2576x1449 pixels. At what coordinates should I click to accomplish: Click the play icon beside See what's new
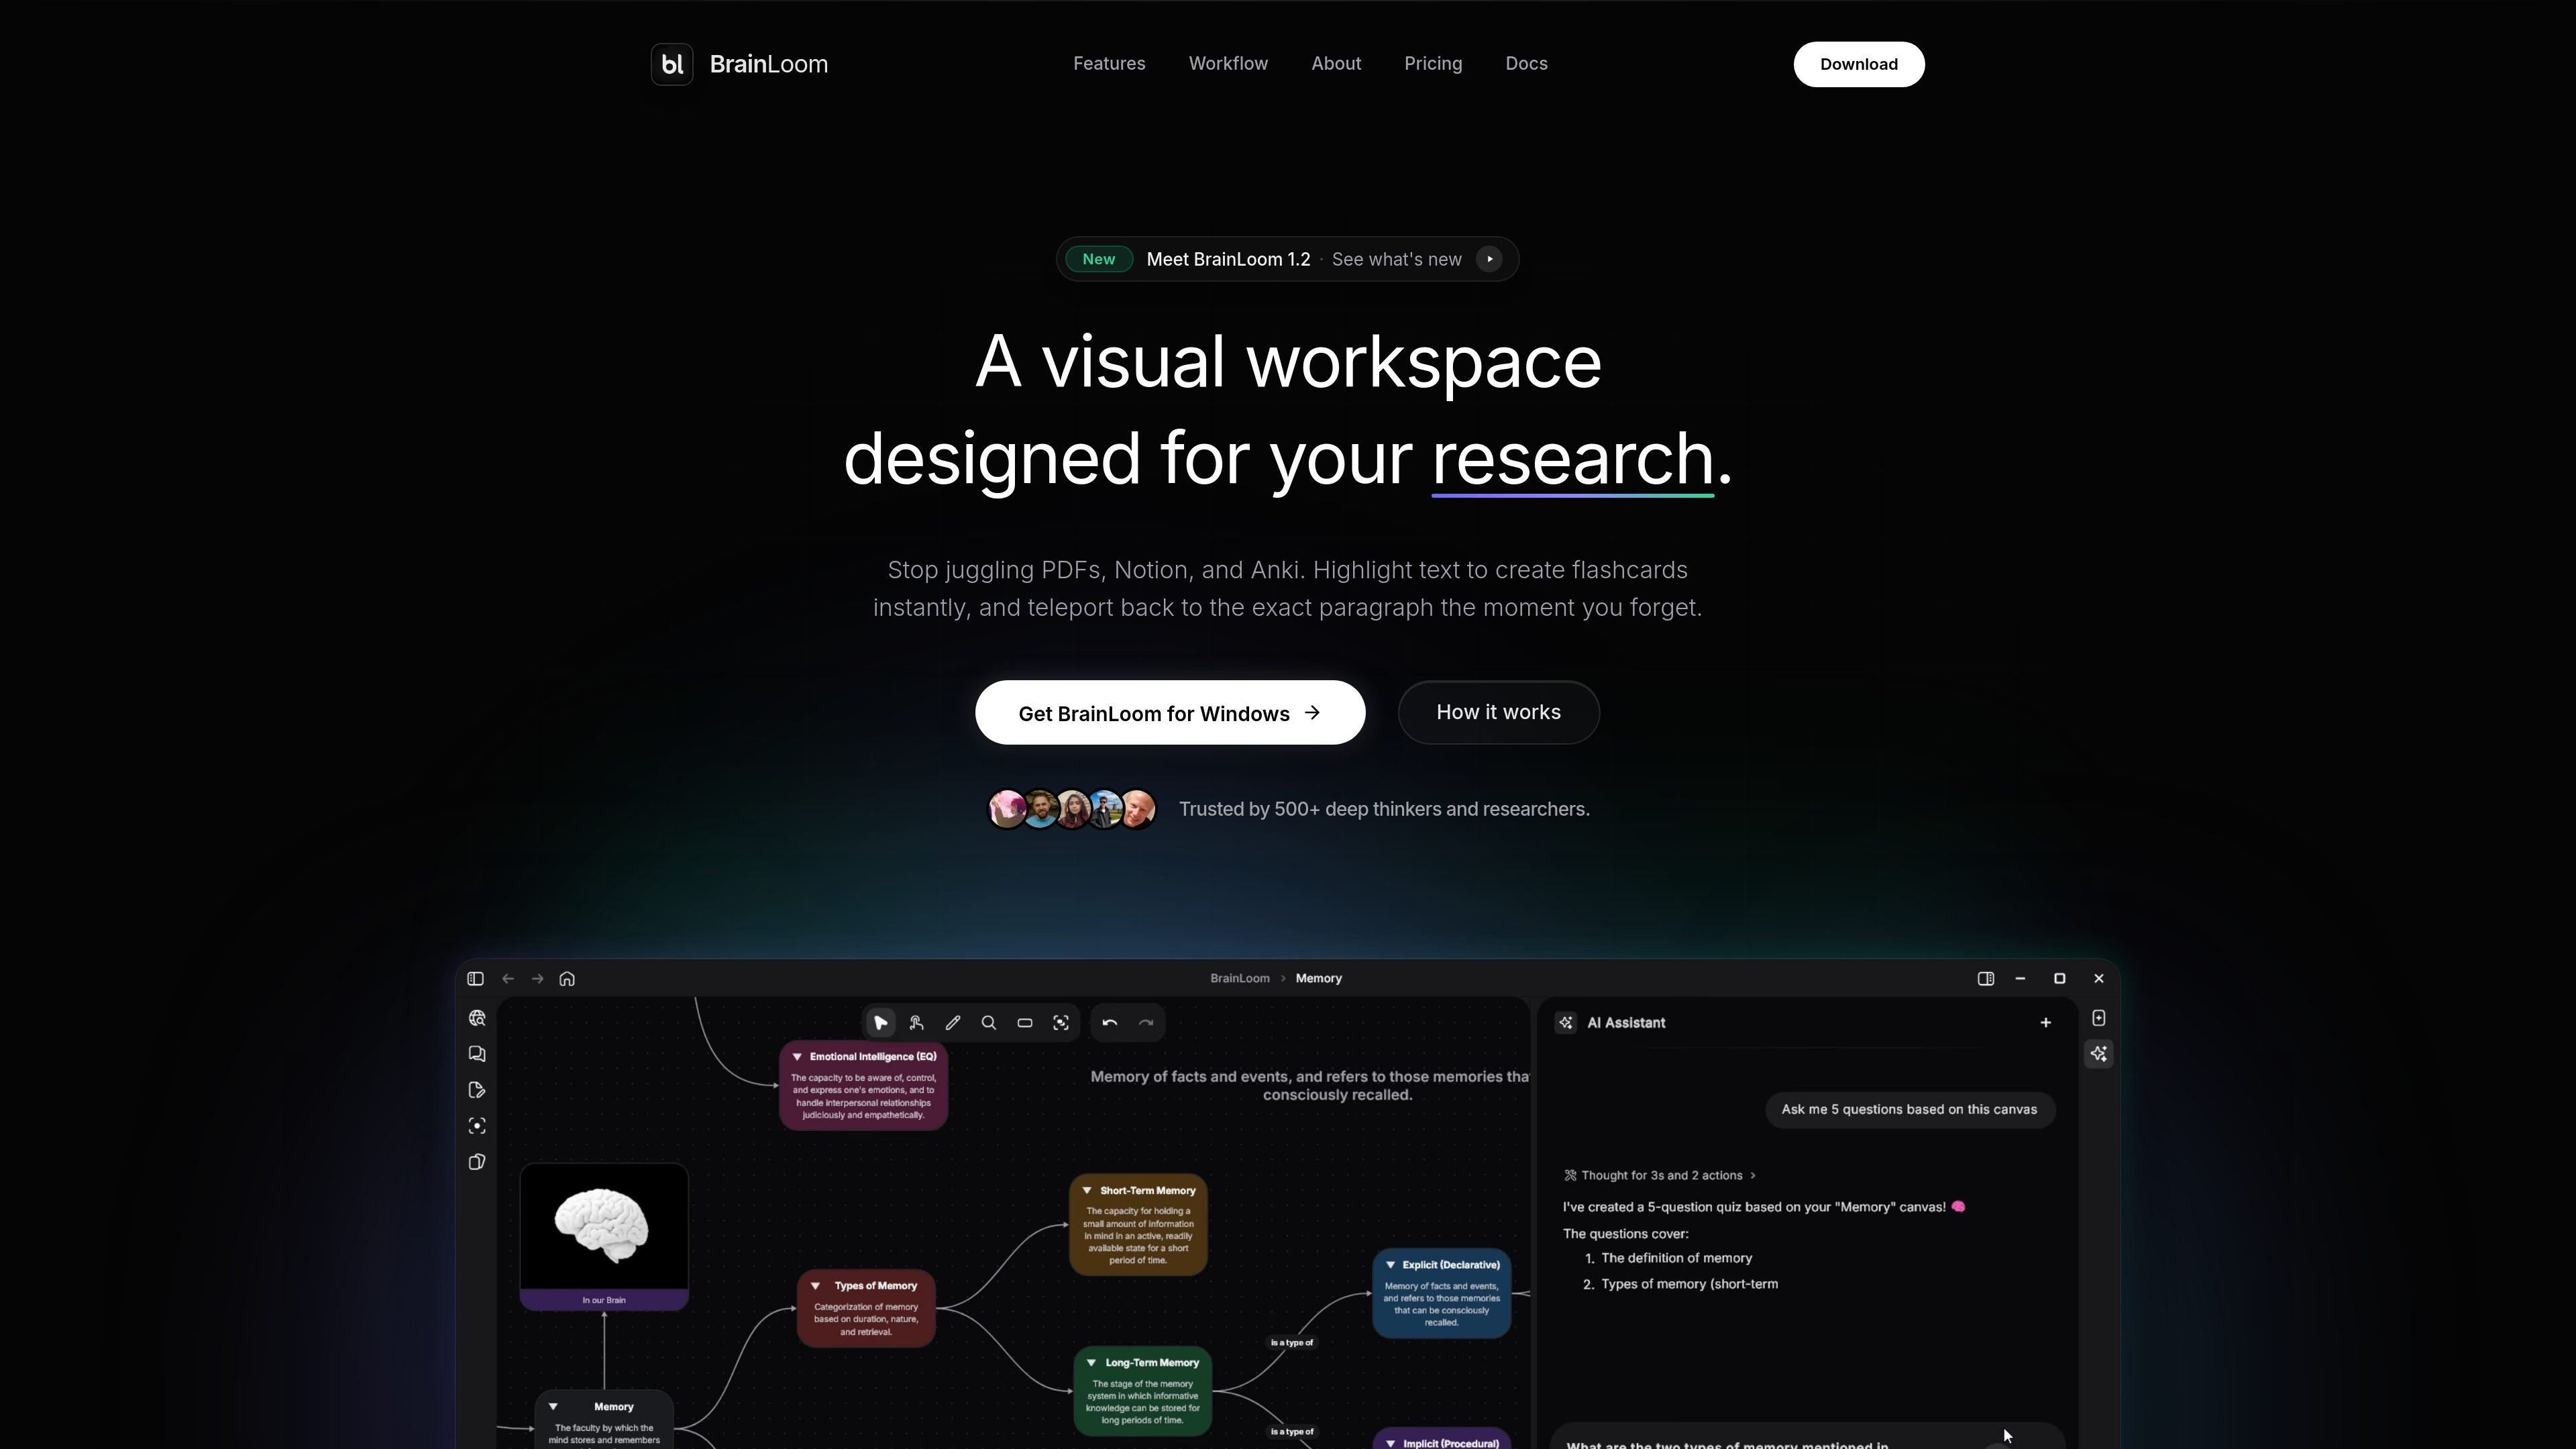[x=1489, y=259]
